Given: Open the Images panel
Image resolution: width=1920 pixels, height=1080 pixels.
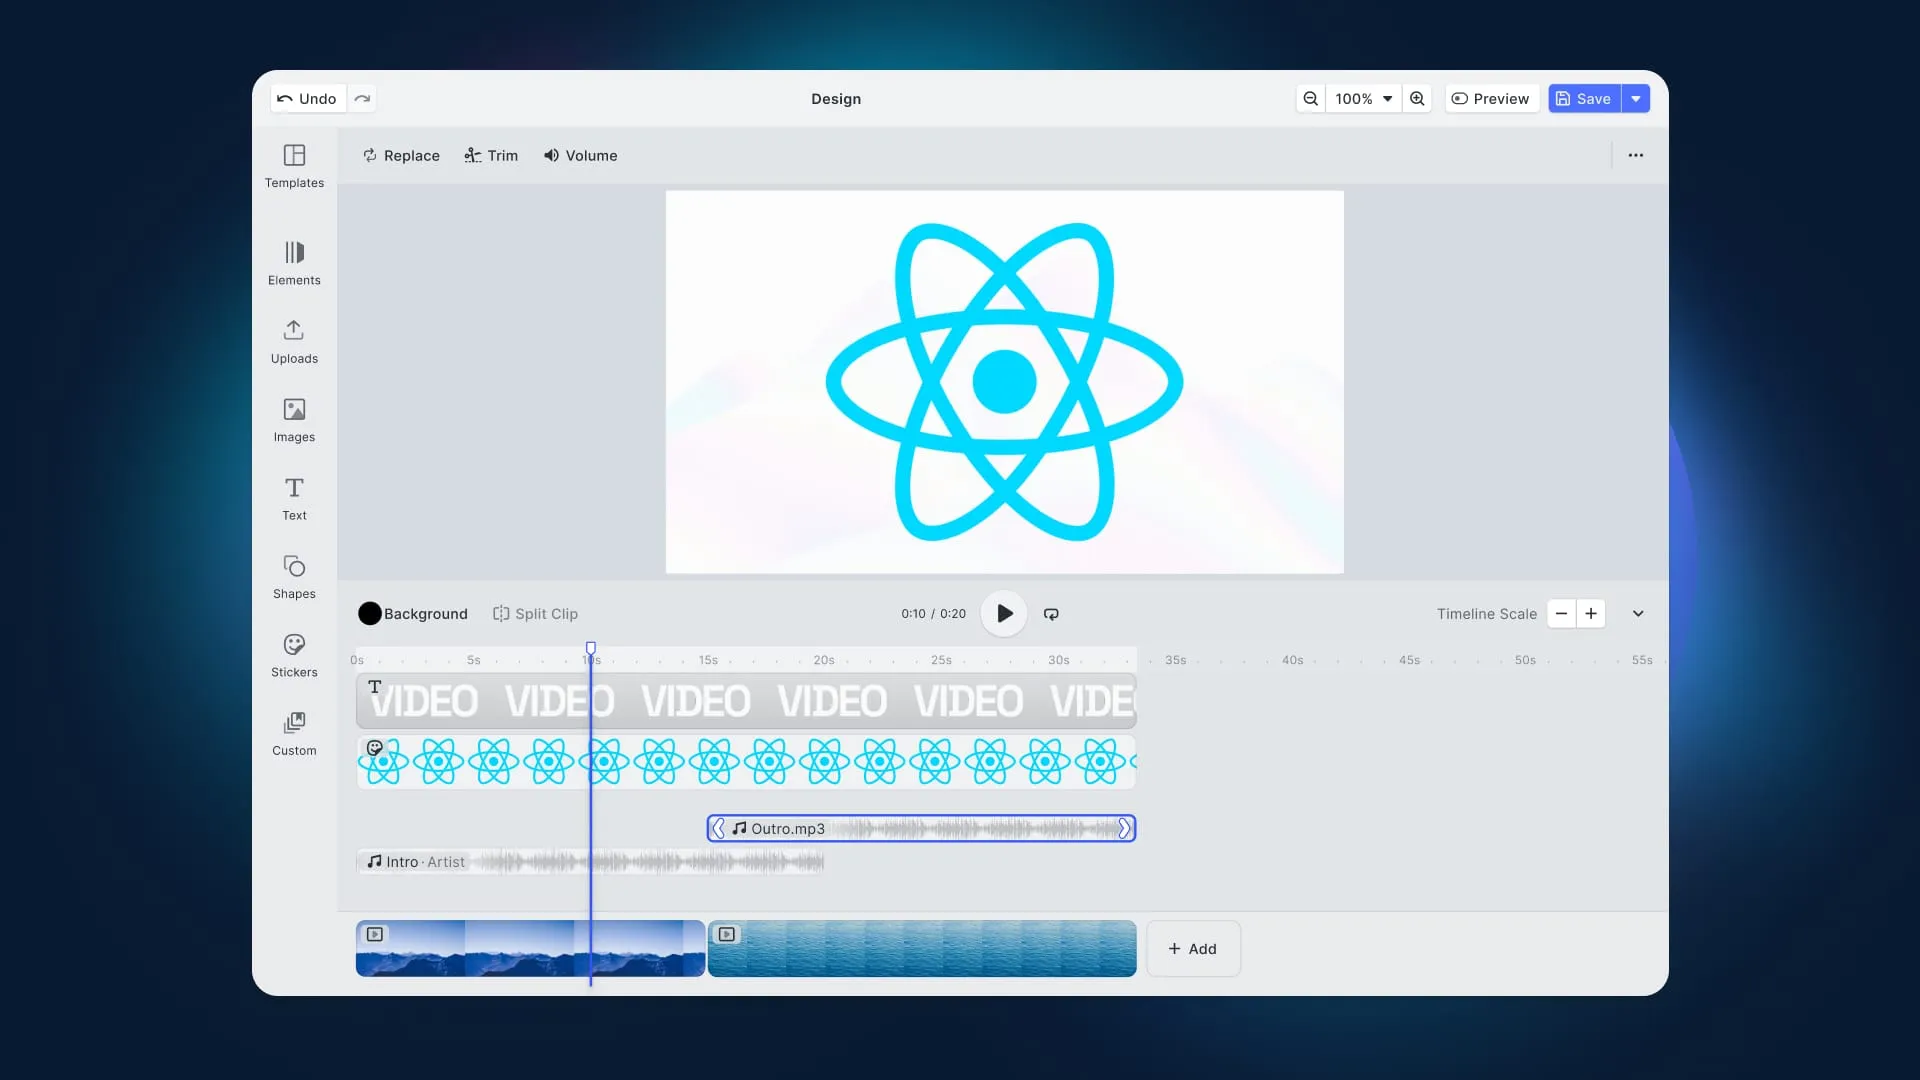Looking at the screenshot, I should tap(294, 420).
